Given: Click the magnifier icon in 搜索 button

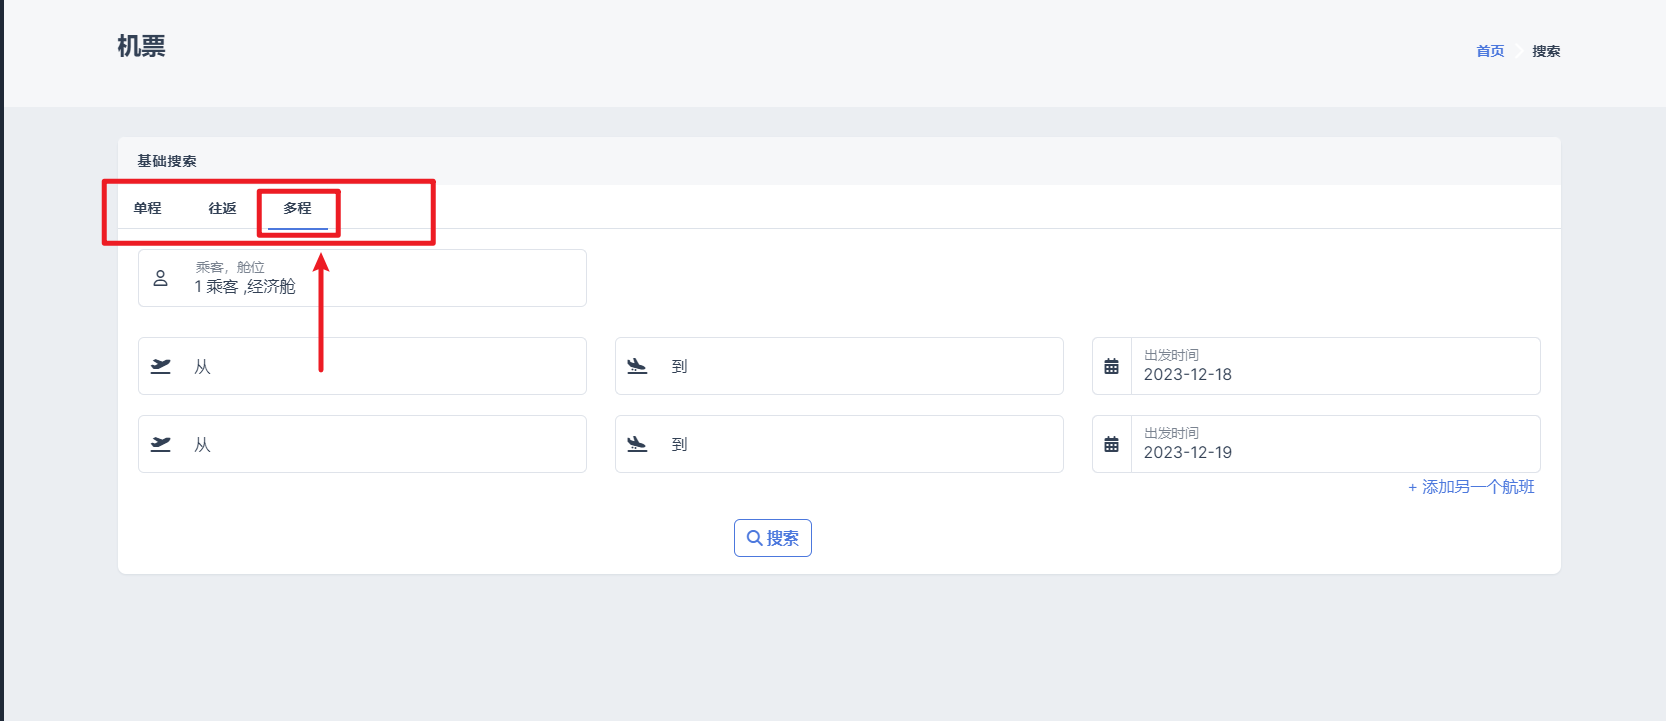Looking at the screenshot, I should pyautogui.click(x=754, y=538).
